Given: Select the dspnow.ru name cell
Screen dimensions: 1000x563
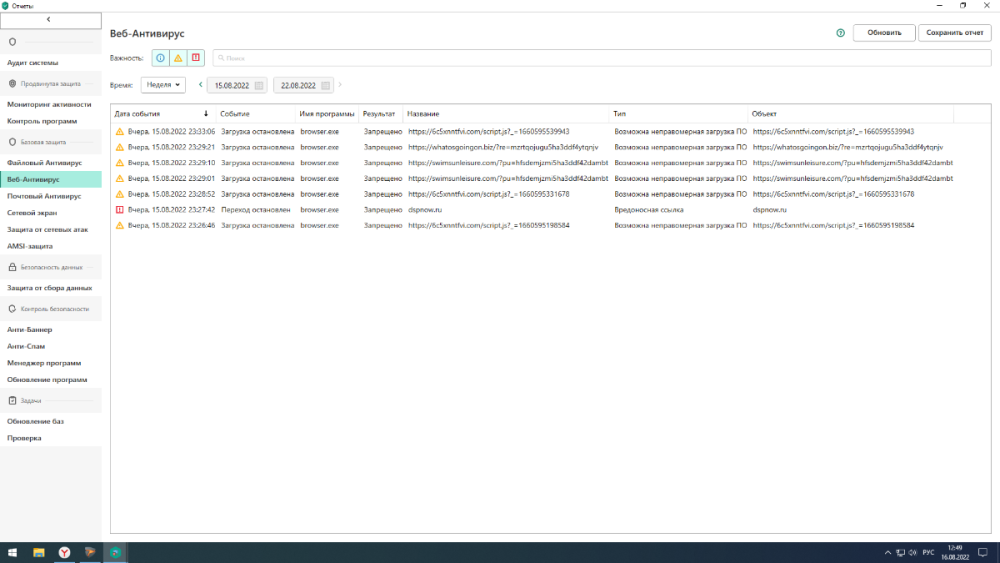Looking at the screenshot, I should coord(425,210).
